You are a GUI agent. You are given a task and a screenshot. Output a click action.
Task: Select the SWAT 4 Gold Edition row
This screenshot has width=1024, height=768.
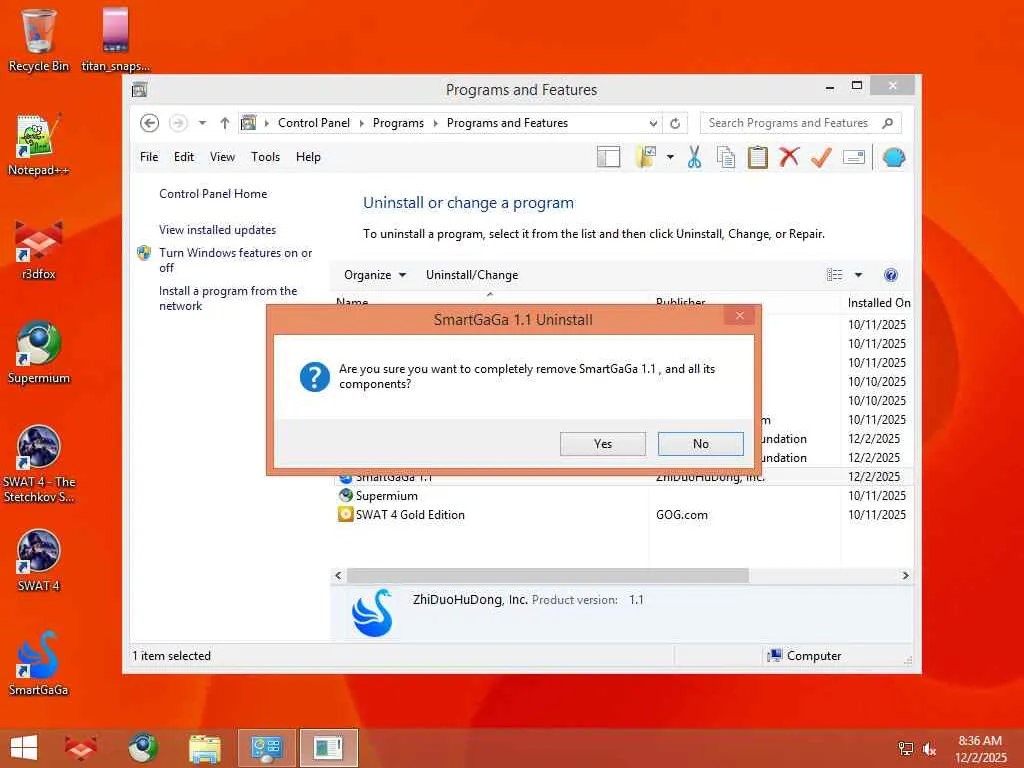(624, 515)
